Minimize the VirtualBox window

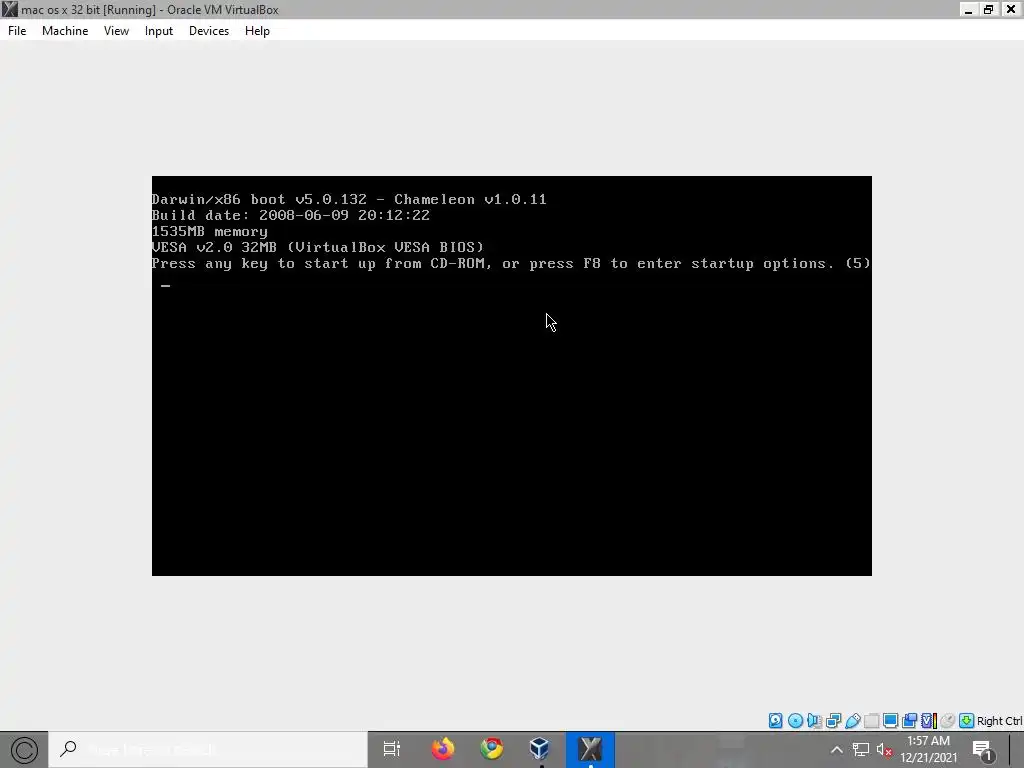tap(968, 9)
